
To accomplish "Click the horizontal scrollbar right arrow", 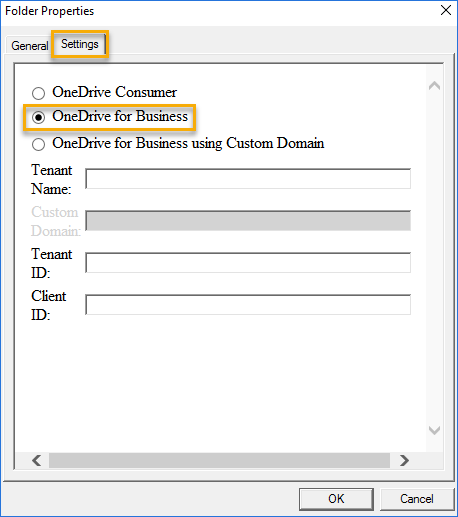I will (404, 460).
